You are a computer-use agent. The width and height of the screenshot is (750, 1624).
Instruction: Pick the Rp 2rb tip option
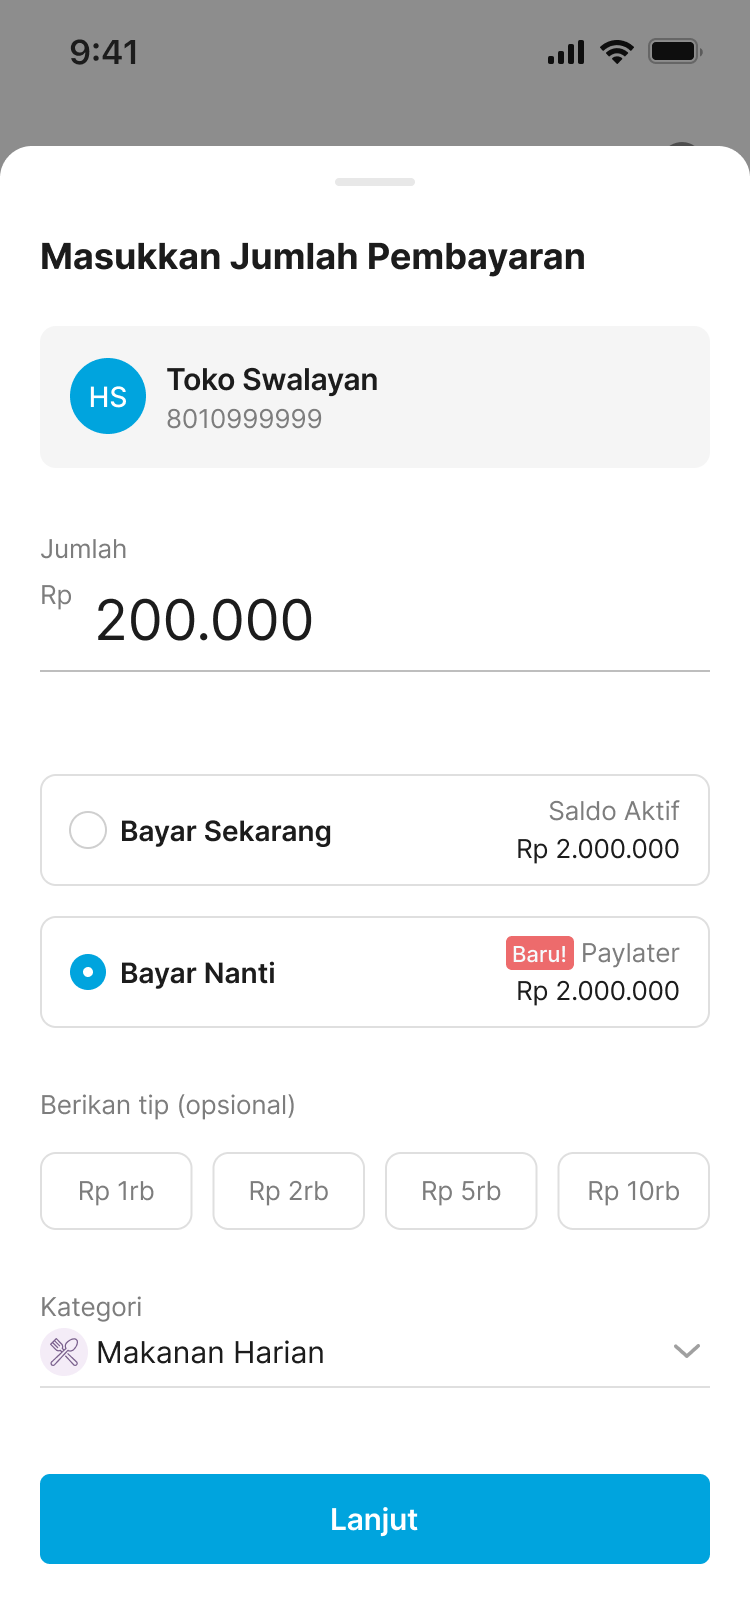289,1191
